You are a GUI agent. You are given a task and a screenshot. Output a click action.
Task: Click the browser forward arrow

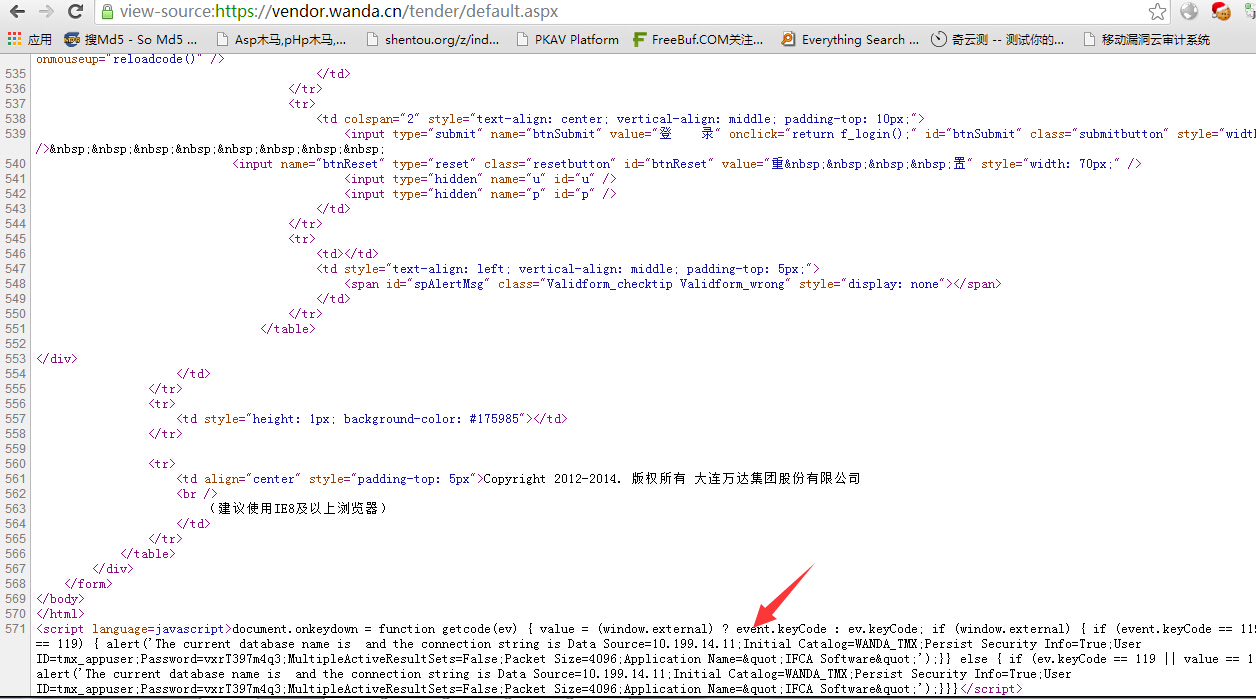coord(46,12)
